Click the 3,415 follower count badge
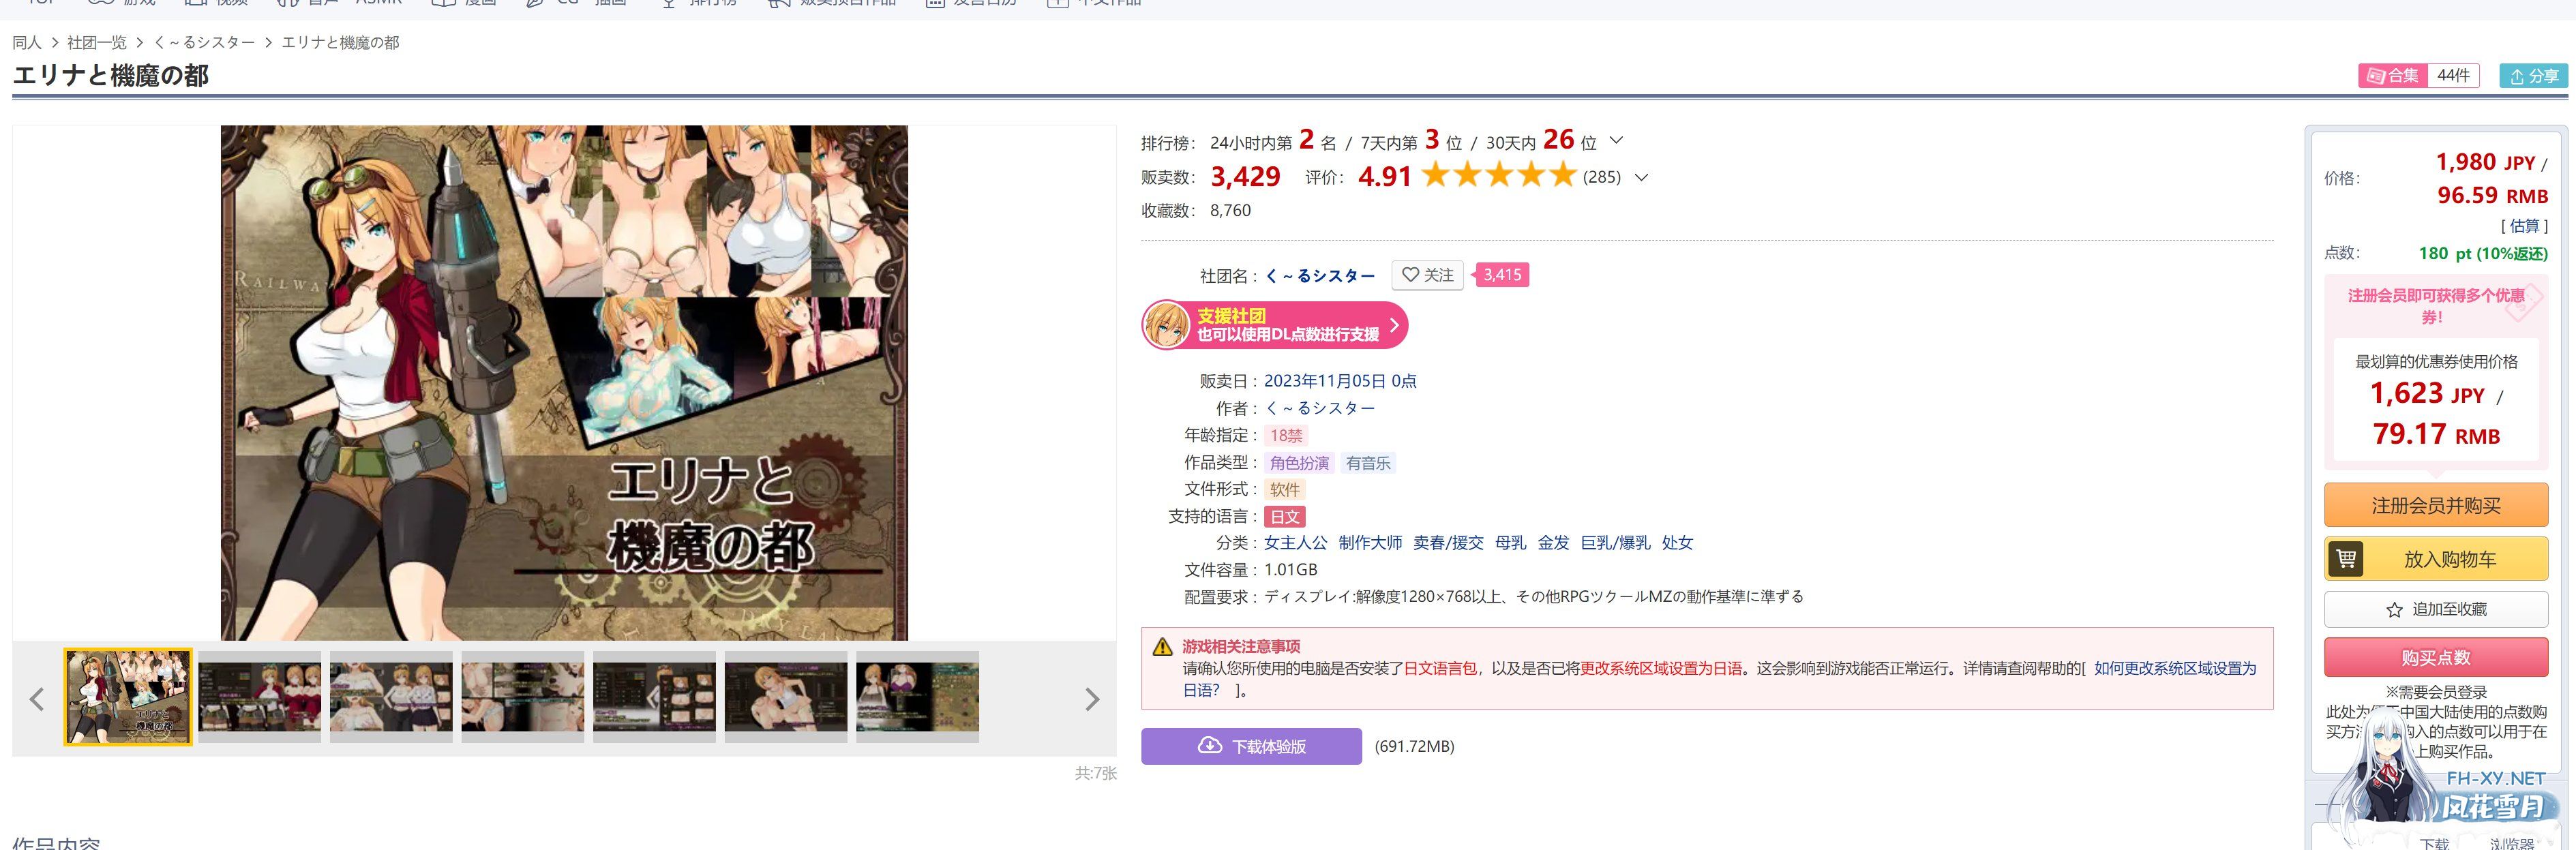 (1502, 275)
